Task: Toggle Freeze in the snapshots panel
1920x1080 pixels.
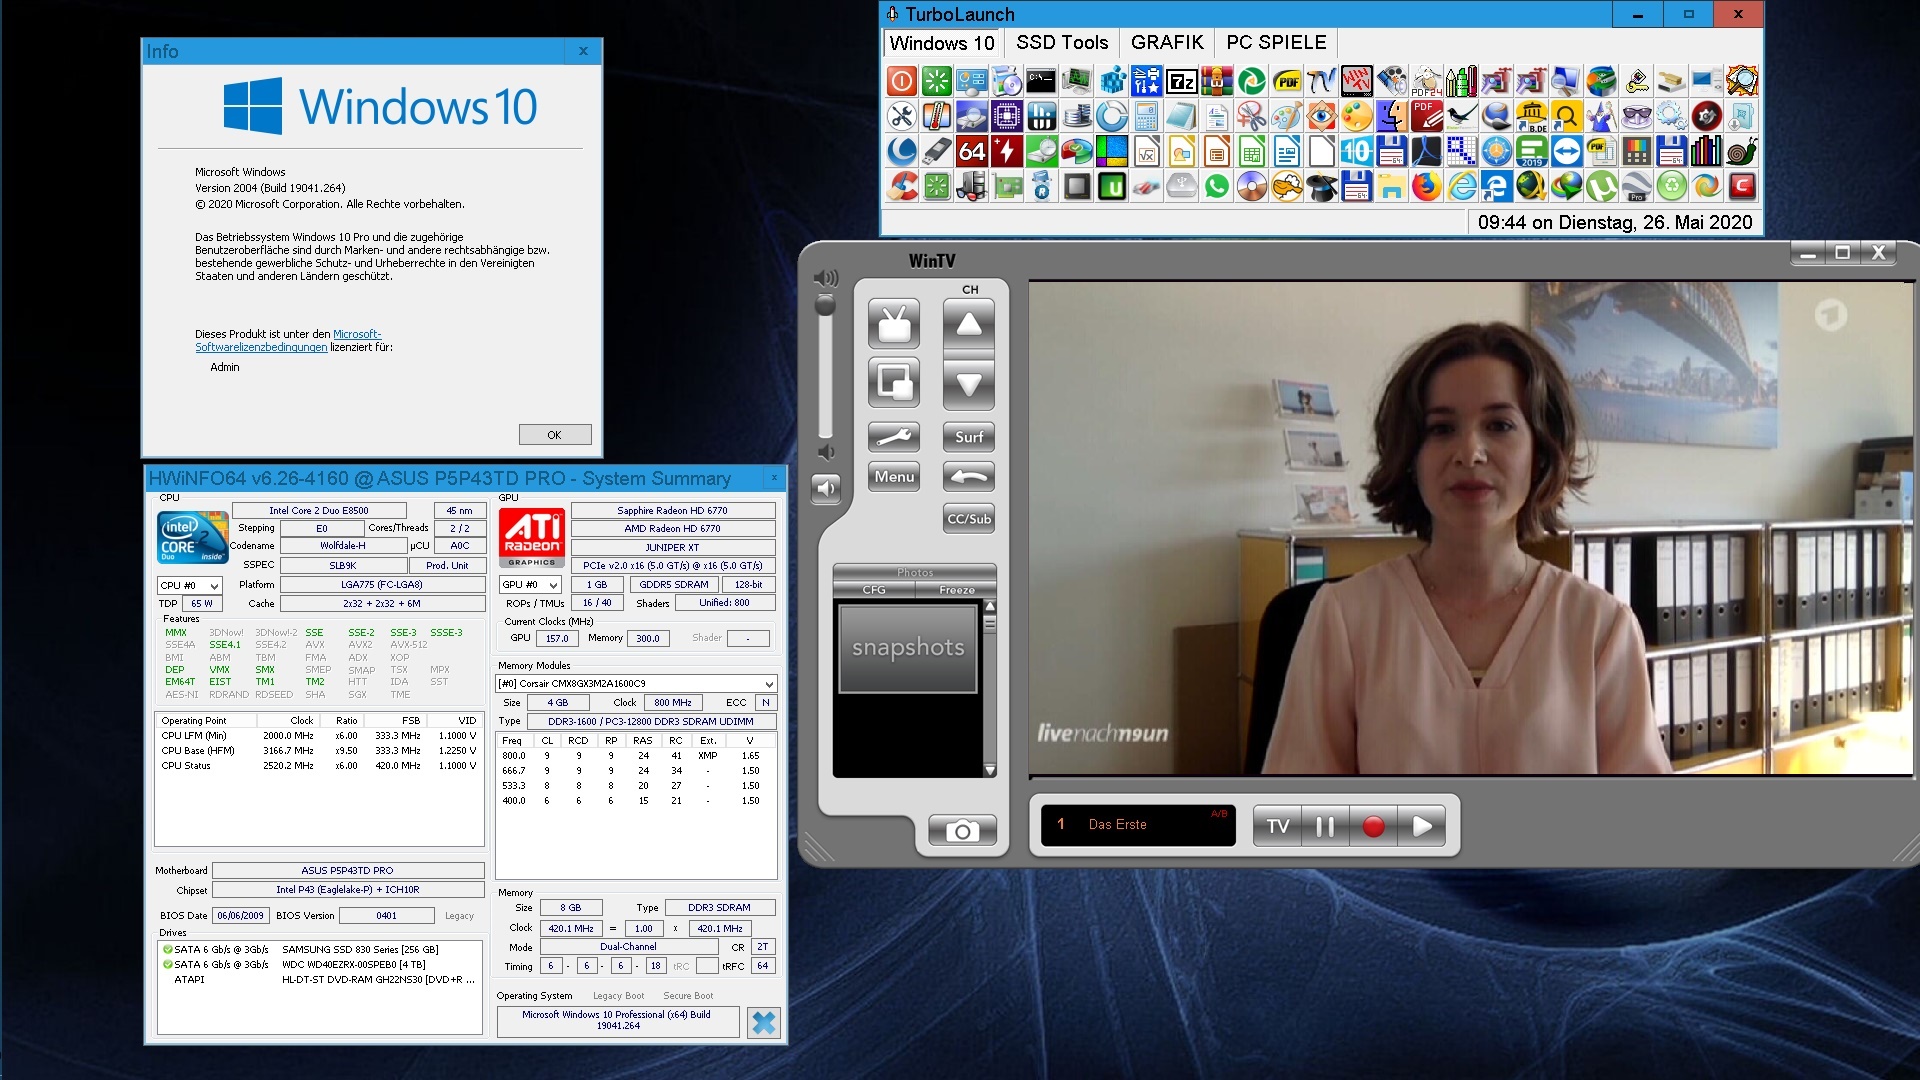Action: (x=956, y=590)
